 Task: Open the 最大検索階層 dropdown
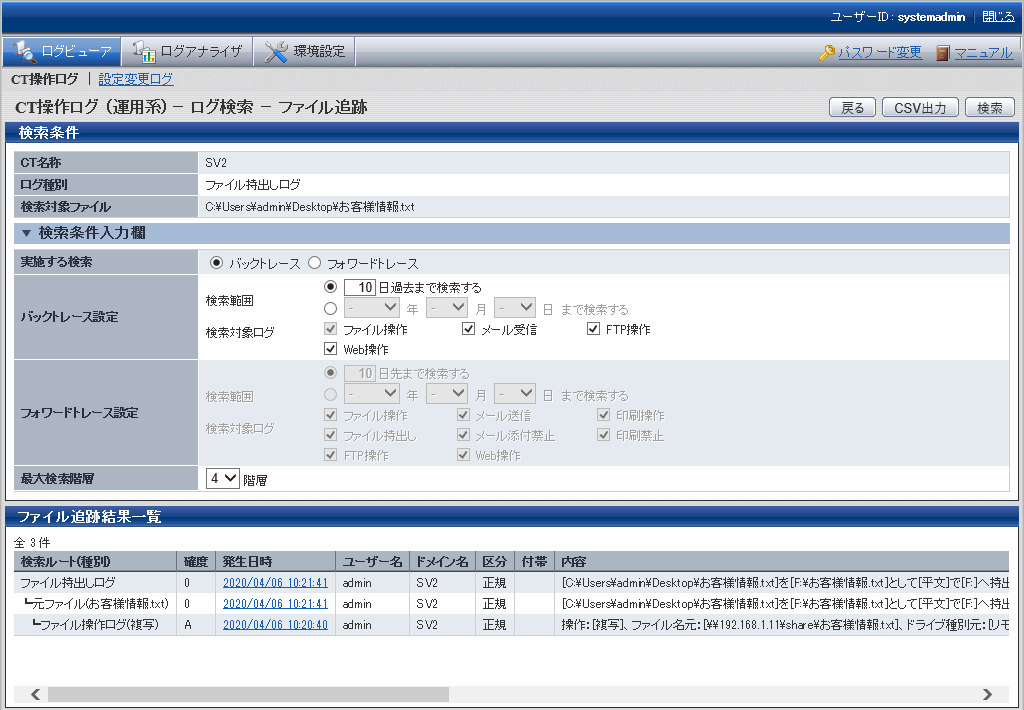click(223, 478)
